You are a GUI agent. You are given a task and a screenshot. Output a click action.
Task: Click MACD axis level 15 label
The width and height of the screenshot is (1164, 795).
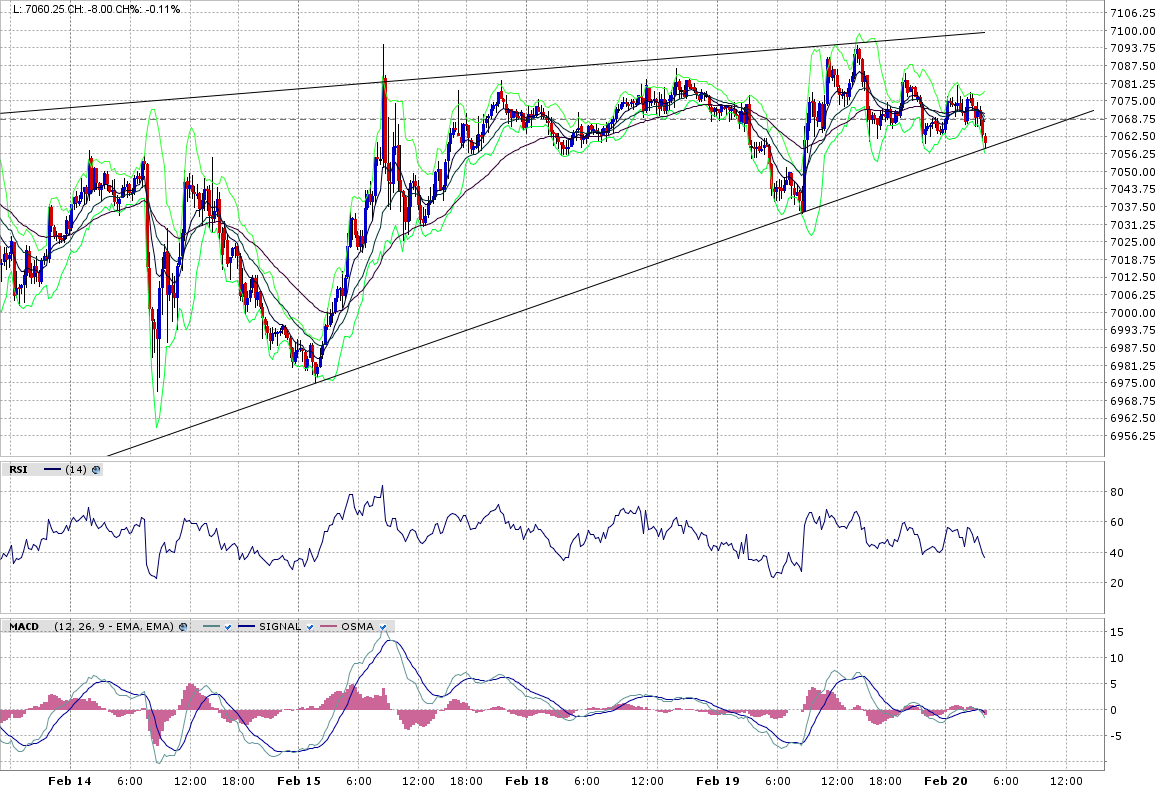pos(1117,632)
